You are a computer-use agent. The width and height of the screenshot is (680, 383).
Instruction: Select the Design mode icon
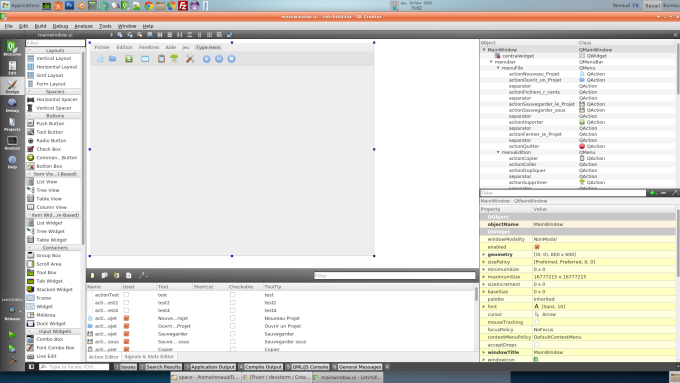tap(12, 86)
